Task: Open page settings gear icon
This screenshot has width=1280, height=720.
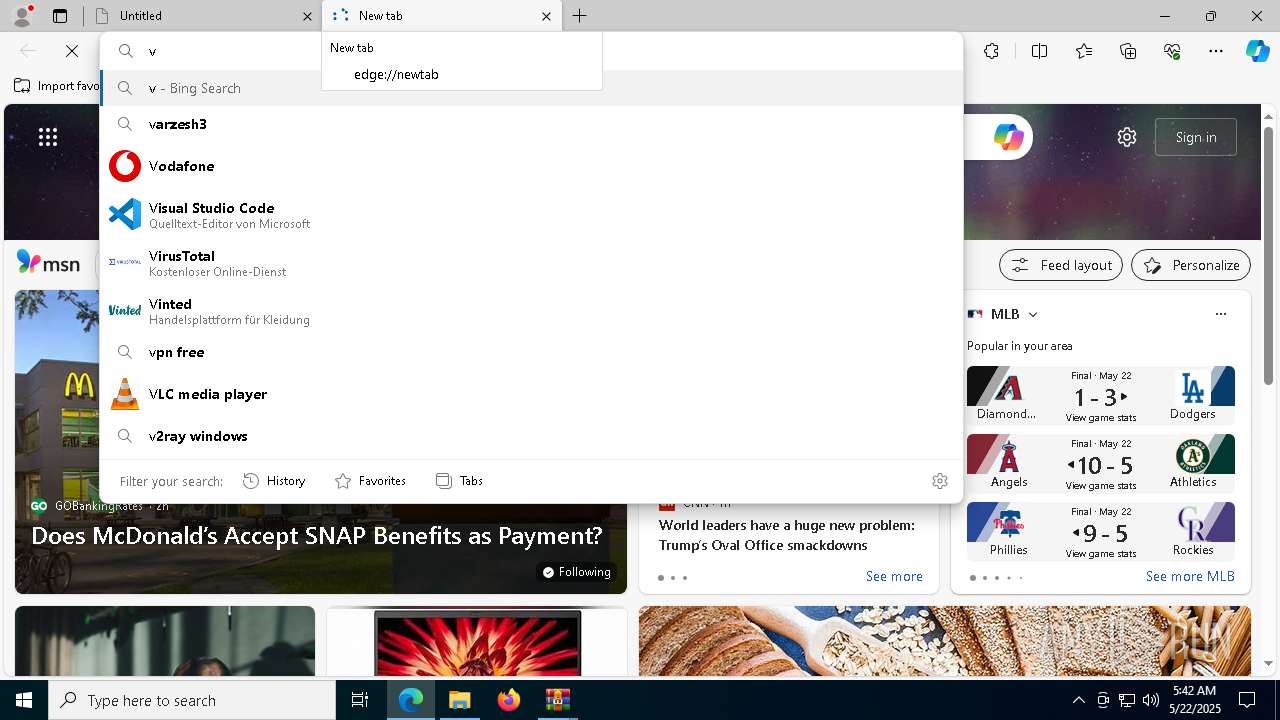Action: click(1127, 137)
